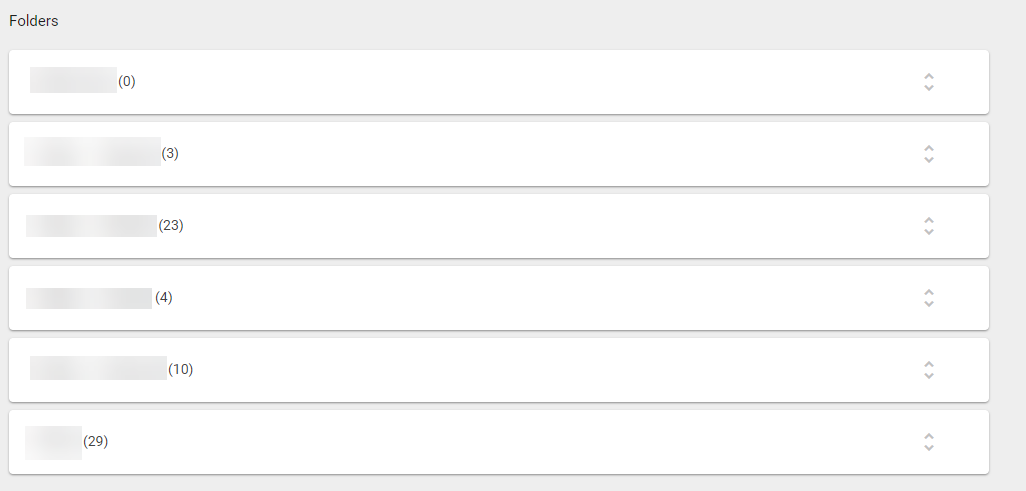Screen dimensions: 1026x491
Task: Click the (3) item count label
Action: tap(170, 154)
